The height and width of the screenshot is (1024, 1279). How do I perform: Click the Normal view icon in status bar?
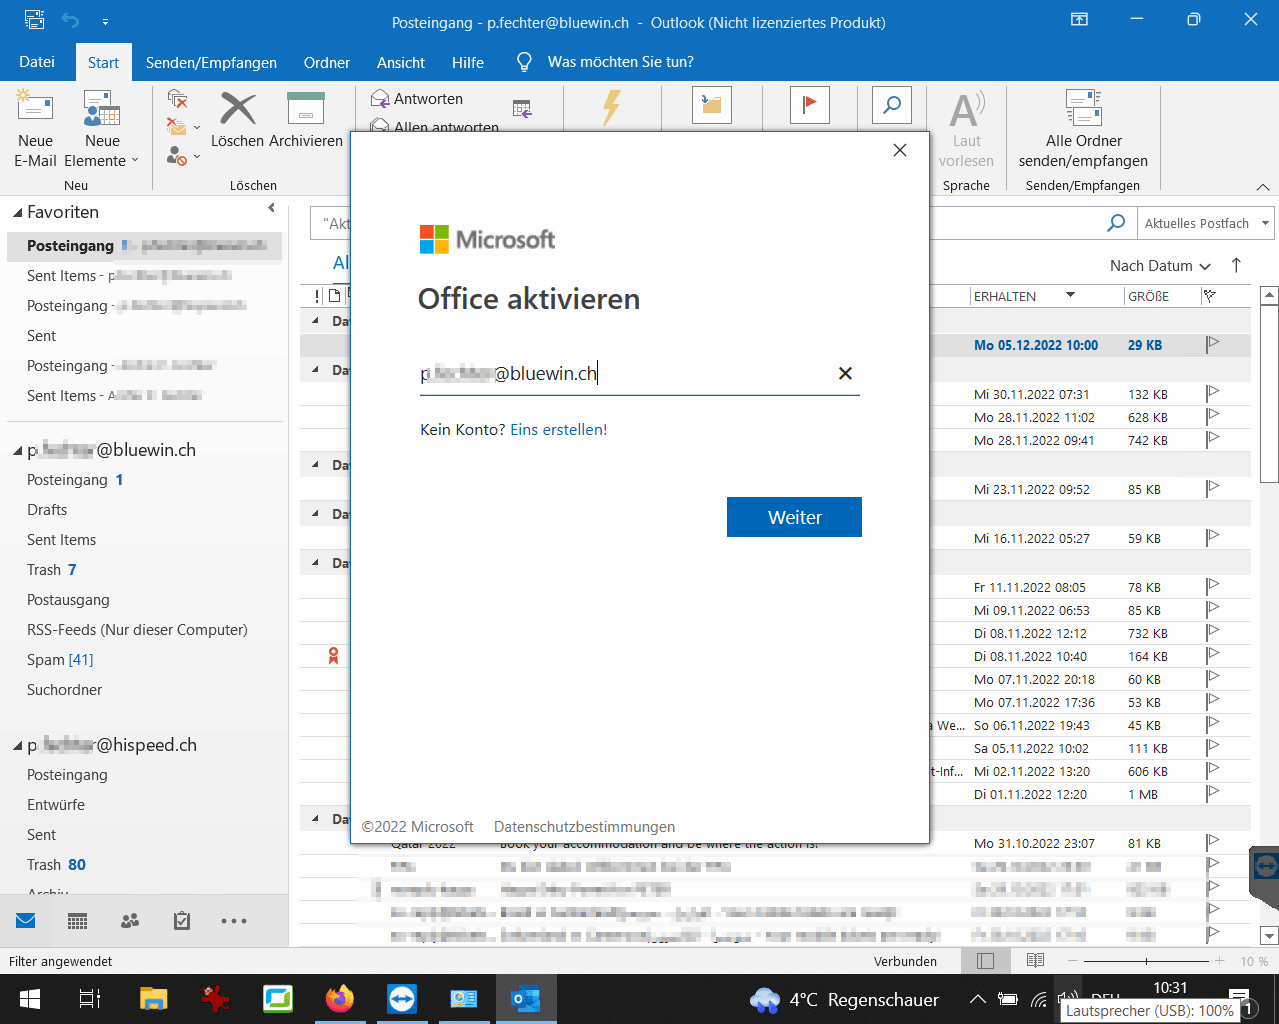click(x=985, y=961)
